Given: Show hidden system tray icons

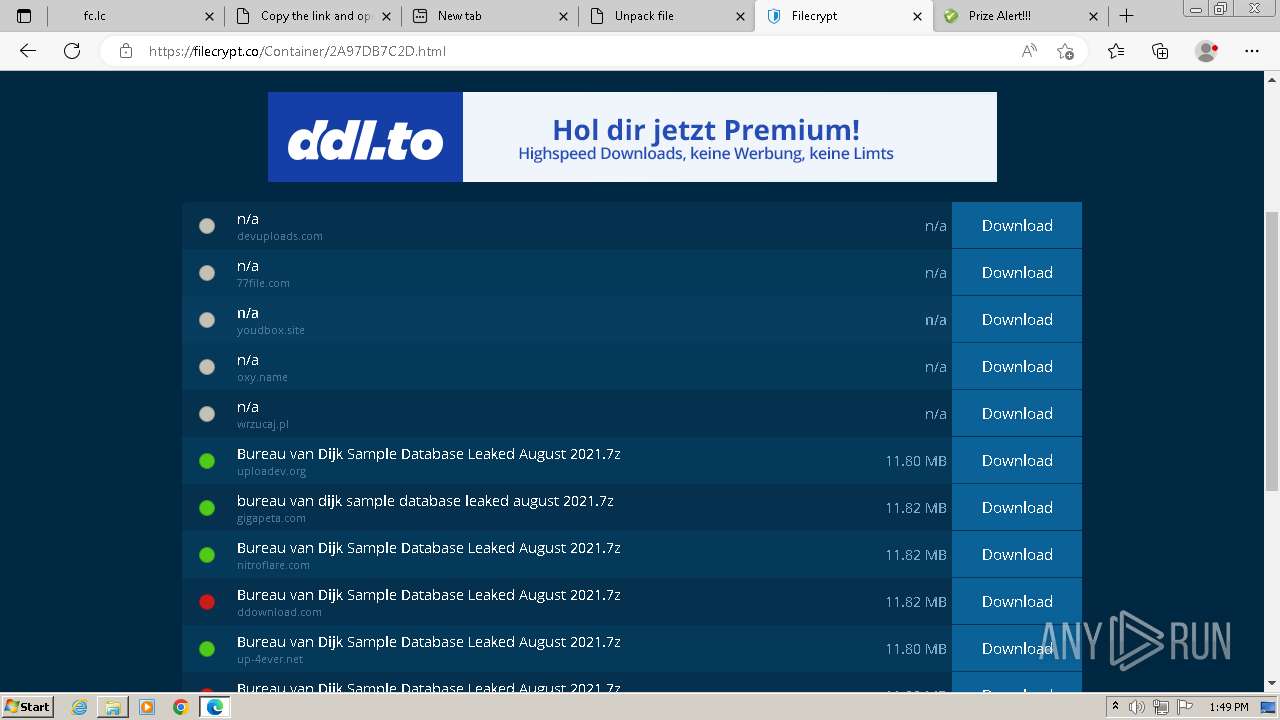Looking at the screenshot, I should (x=1115, y=707).
